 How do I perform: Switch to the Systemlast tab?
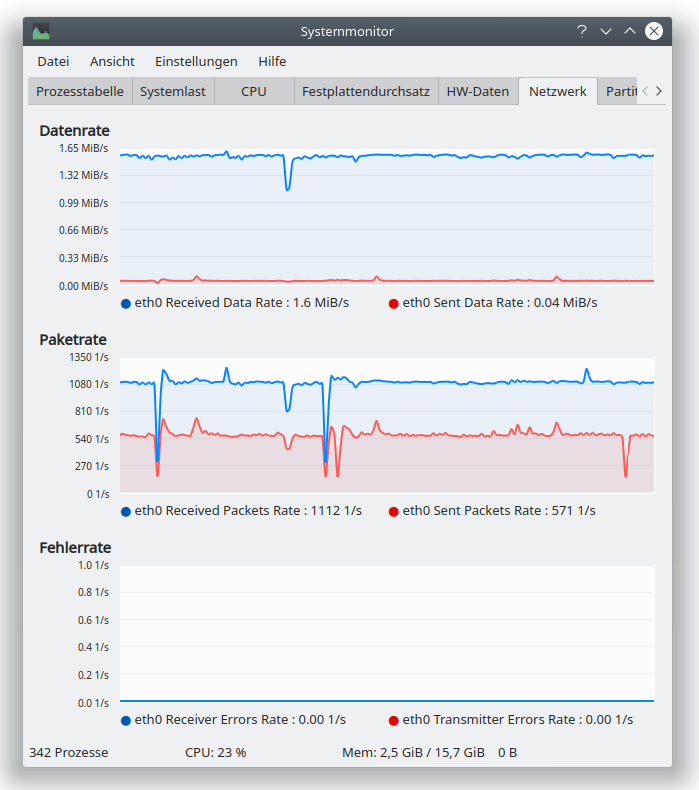[173, 91]
